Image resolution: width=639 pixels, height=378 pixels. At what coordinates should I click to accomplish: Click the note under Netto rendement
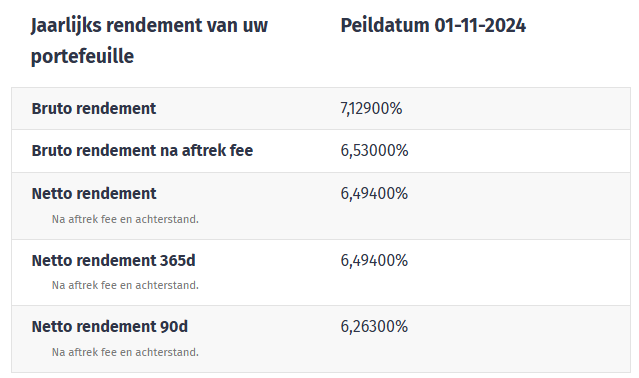tap(125, 219)
